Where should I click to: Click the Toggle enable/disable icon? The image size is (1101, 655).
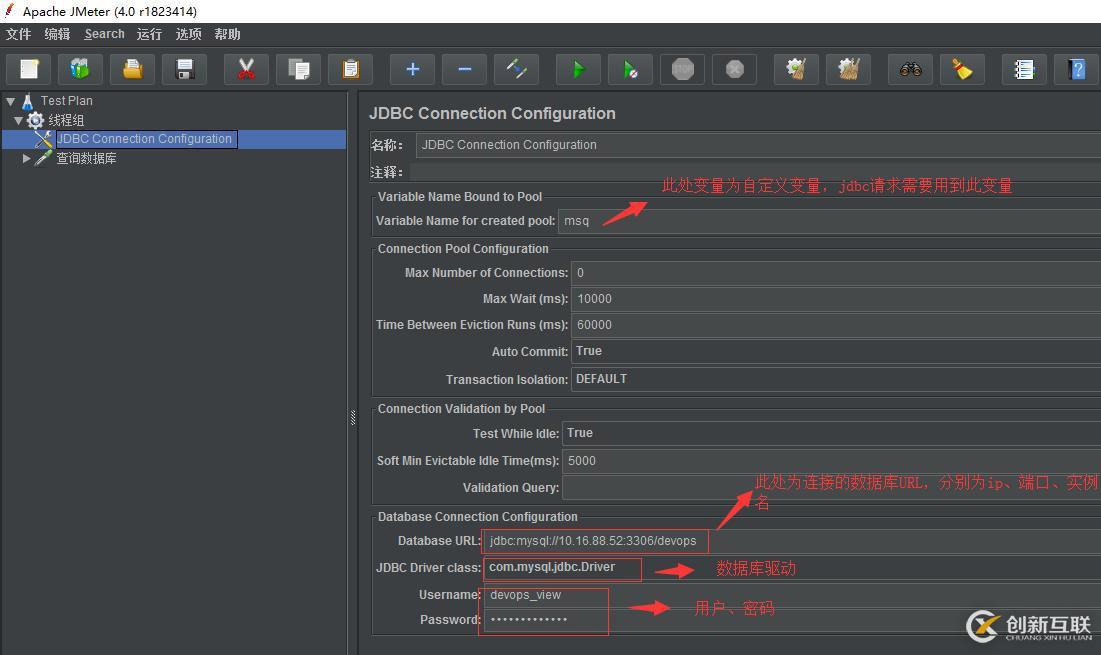516,70
